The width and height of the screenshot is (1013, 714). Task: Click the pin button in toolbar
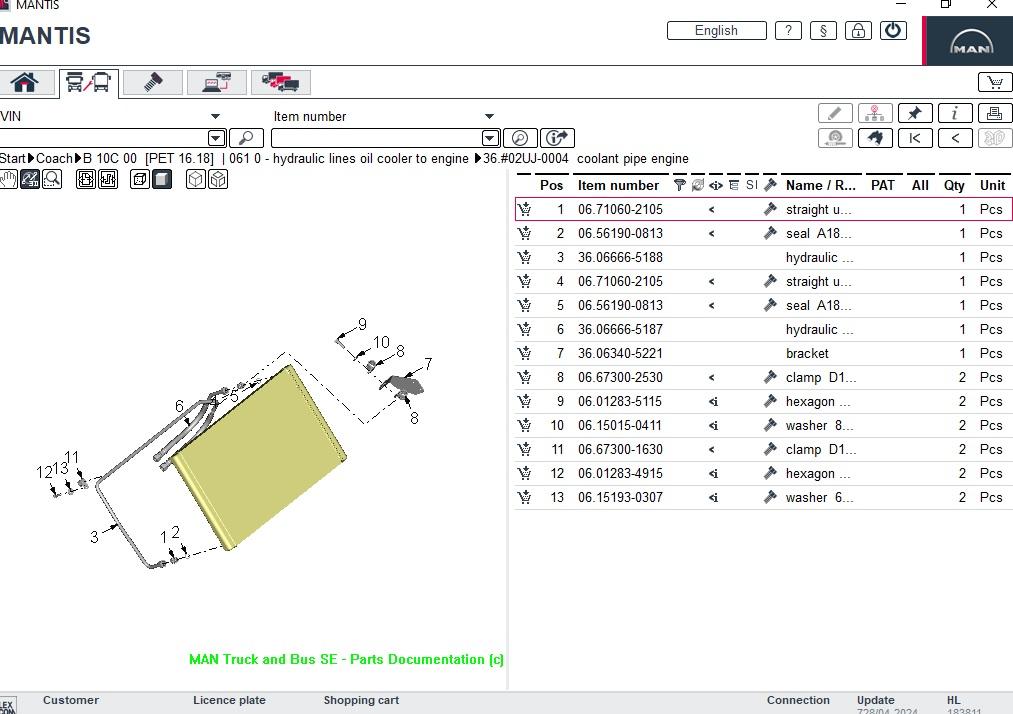pos(915,113)
